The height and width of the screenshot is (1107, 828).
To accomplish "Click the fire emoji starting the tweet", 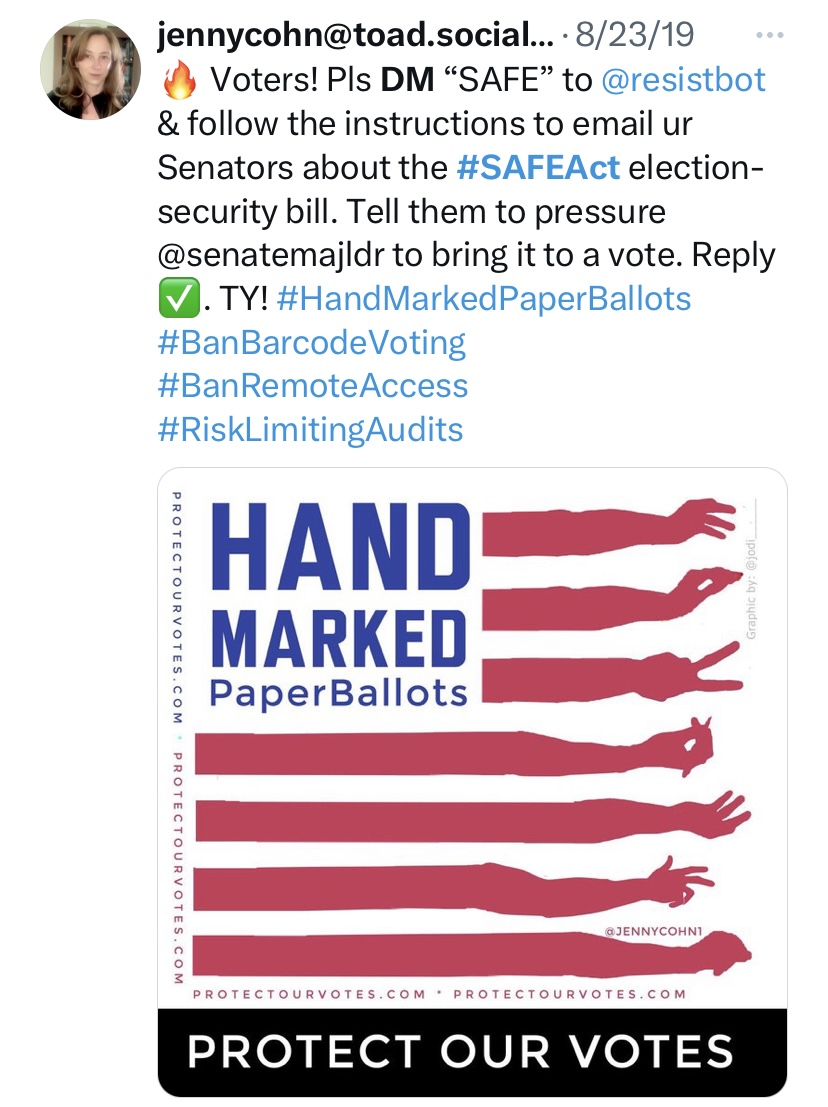I will pos(180,80).
